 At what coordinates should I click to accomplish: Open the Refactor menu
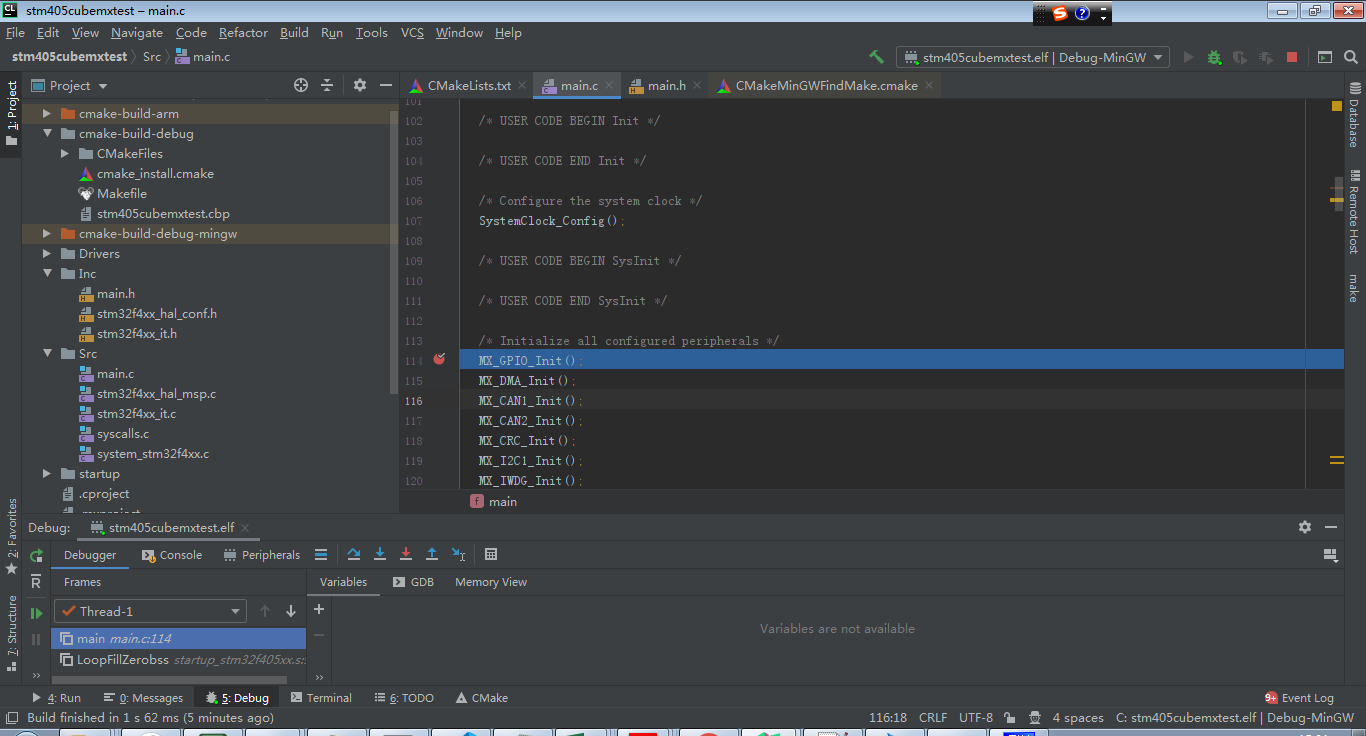243,32
